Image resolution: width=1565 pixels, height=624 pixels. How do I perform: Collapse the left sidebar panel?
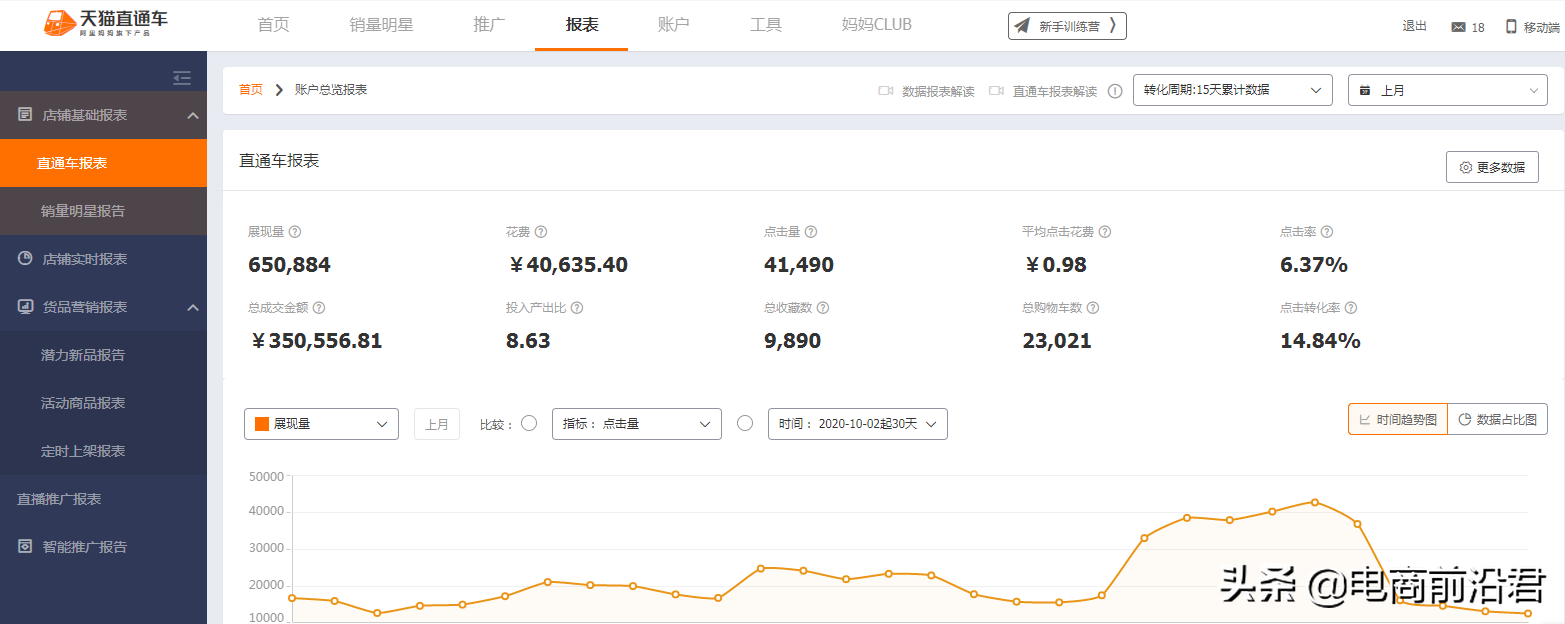[182, 77]
